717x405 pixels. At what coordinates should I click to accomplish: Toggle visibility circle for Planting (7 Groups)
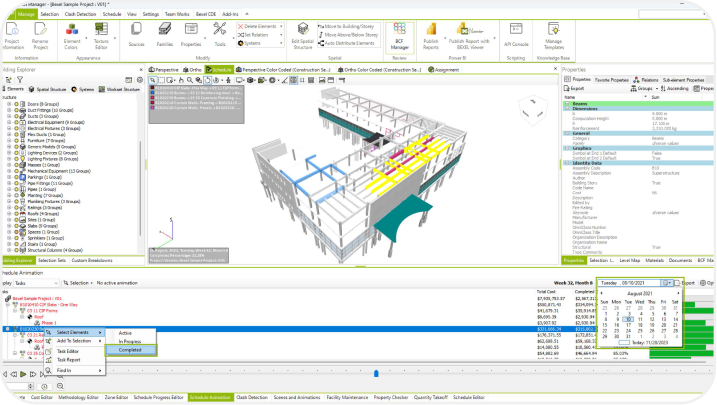[16, 195]
